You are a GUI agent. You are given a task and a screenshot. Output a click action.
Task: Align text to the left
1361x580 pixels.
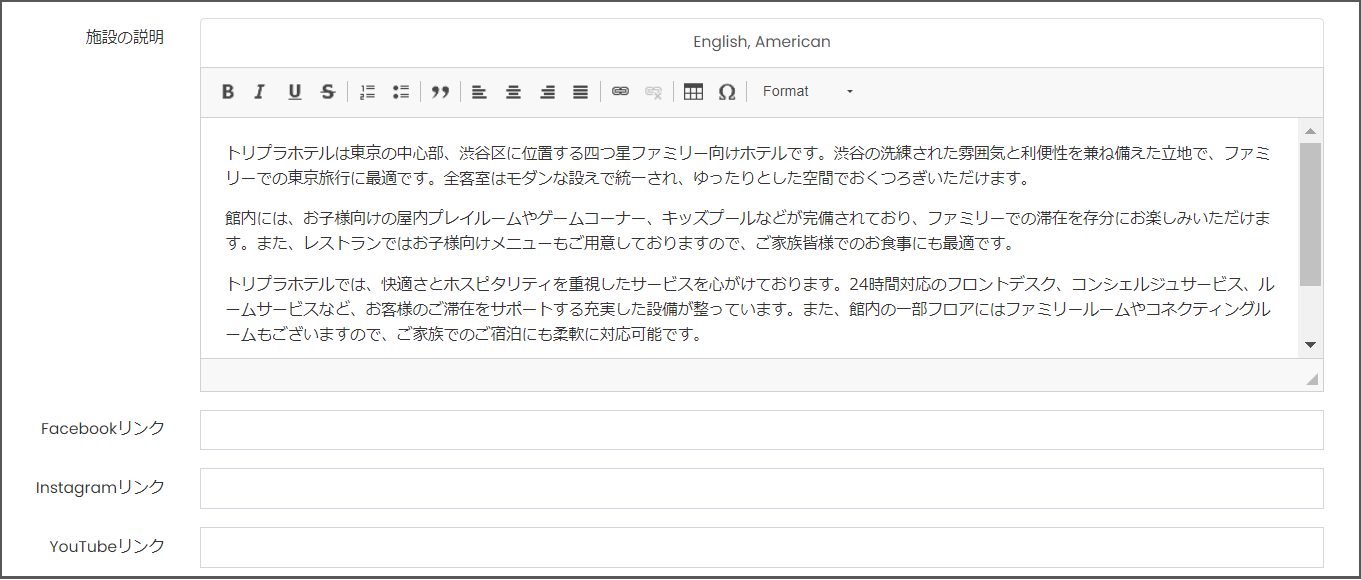click(480, 92)
